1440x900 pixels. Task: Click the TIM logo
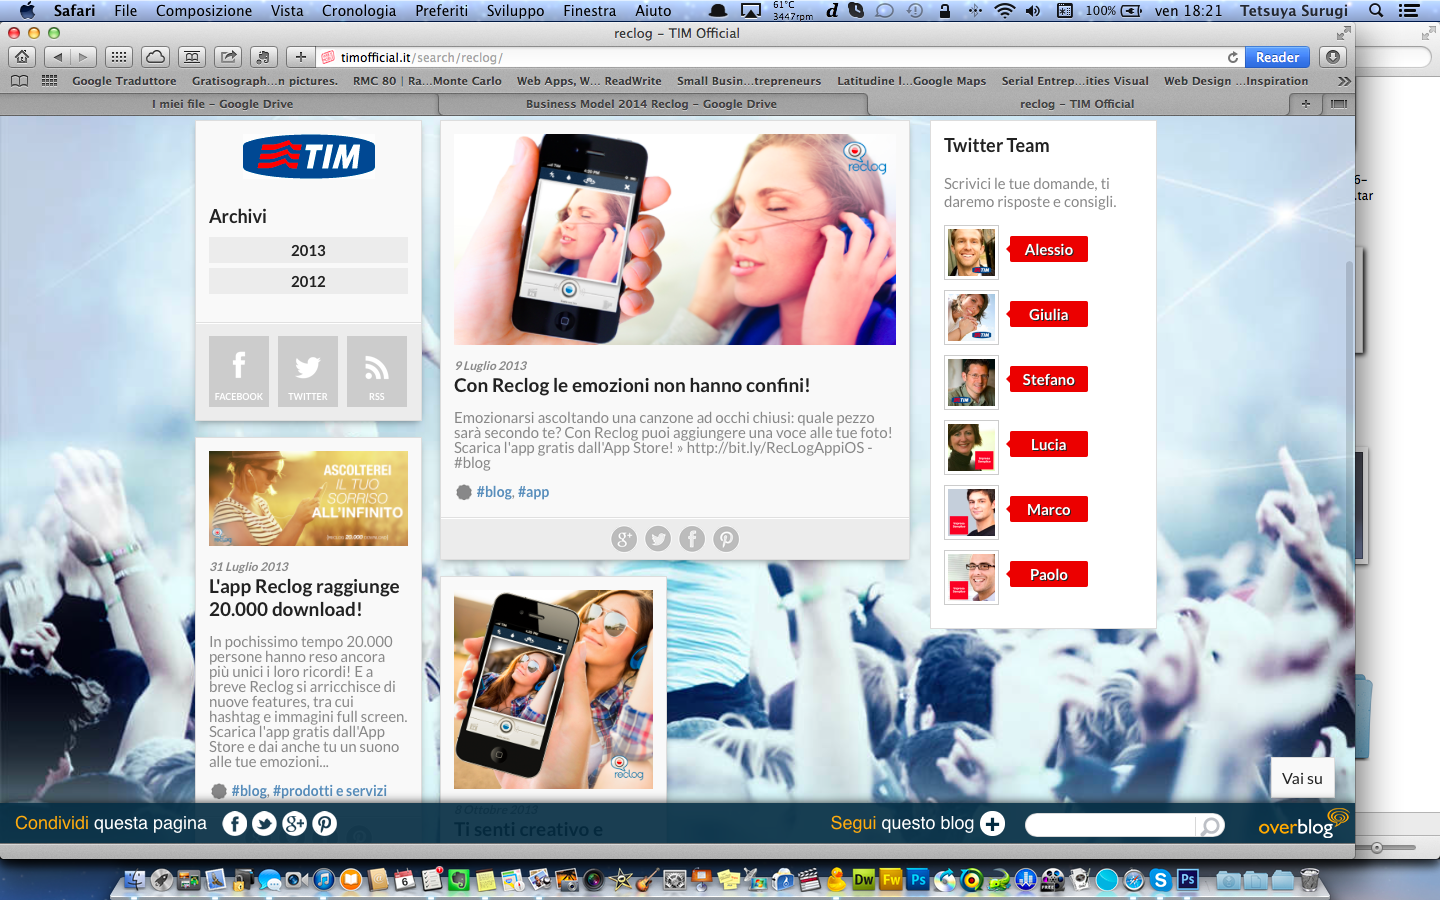point(309,156)
